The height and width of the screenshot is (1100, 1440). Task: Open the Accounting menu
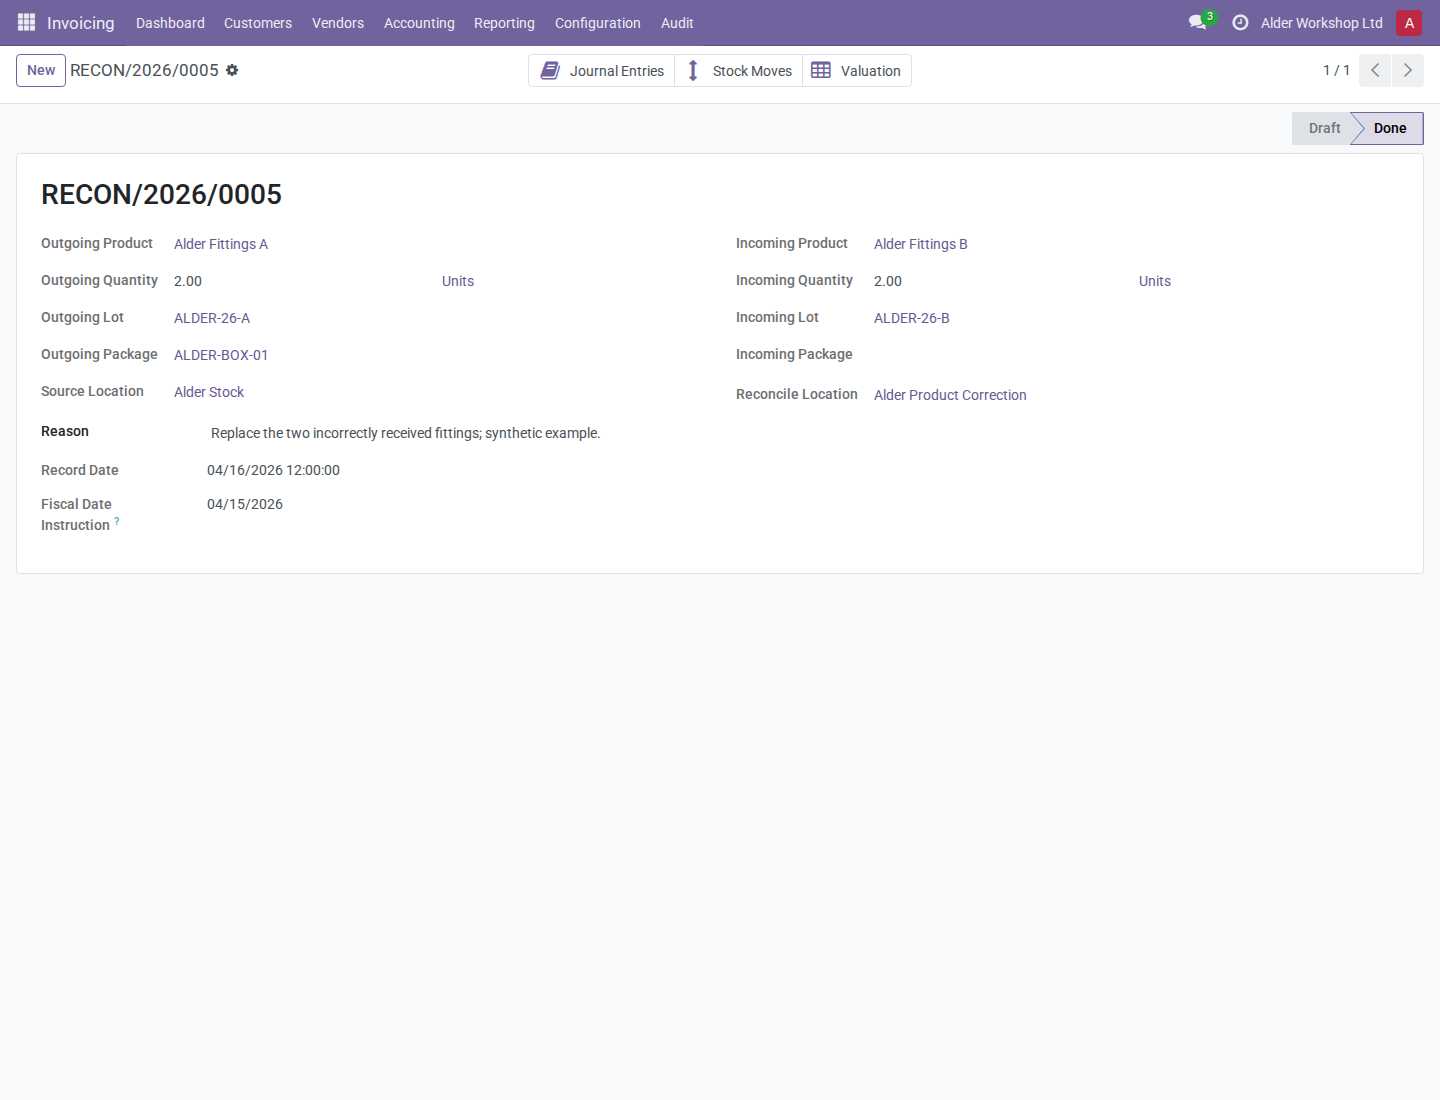(419, 22)
